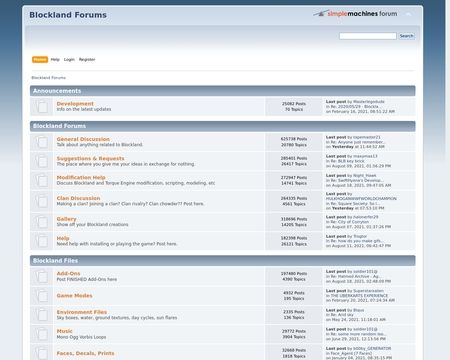Select the Home menu tab
This screenshot has height=360, width=450.
[x=40, y=59]
